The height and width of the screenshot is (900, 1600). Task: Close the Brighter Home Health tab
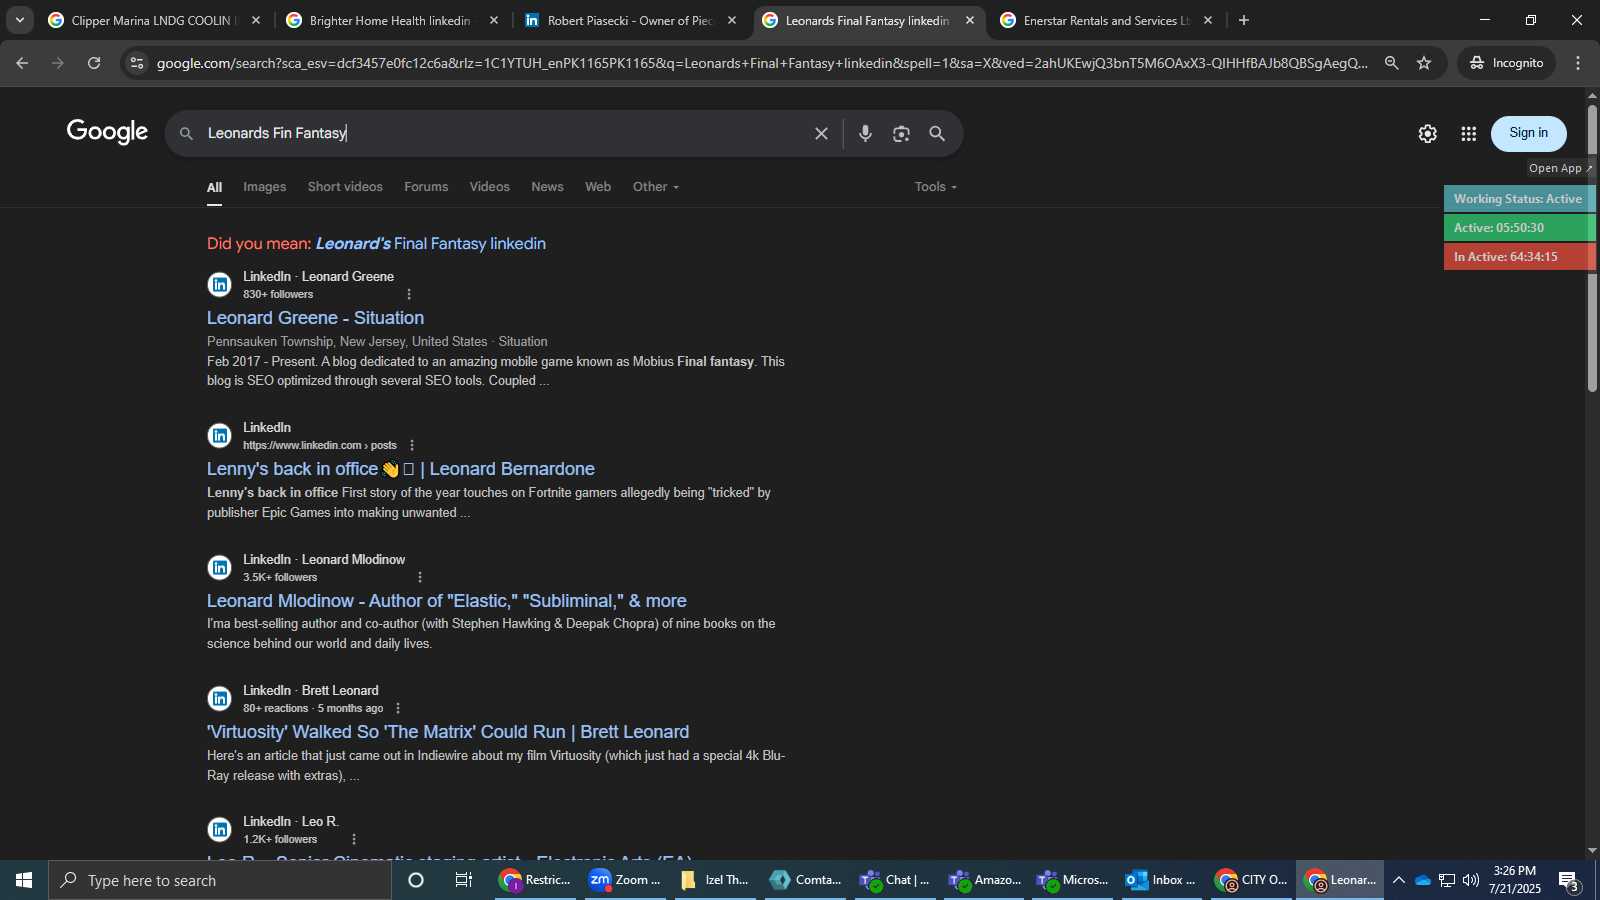(x=494, y=20)
